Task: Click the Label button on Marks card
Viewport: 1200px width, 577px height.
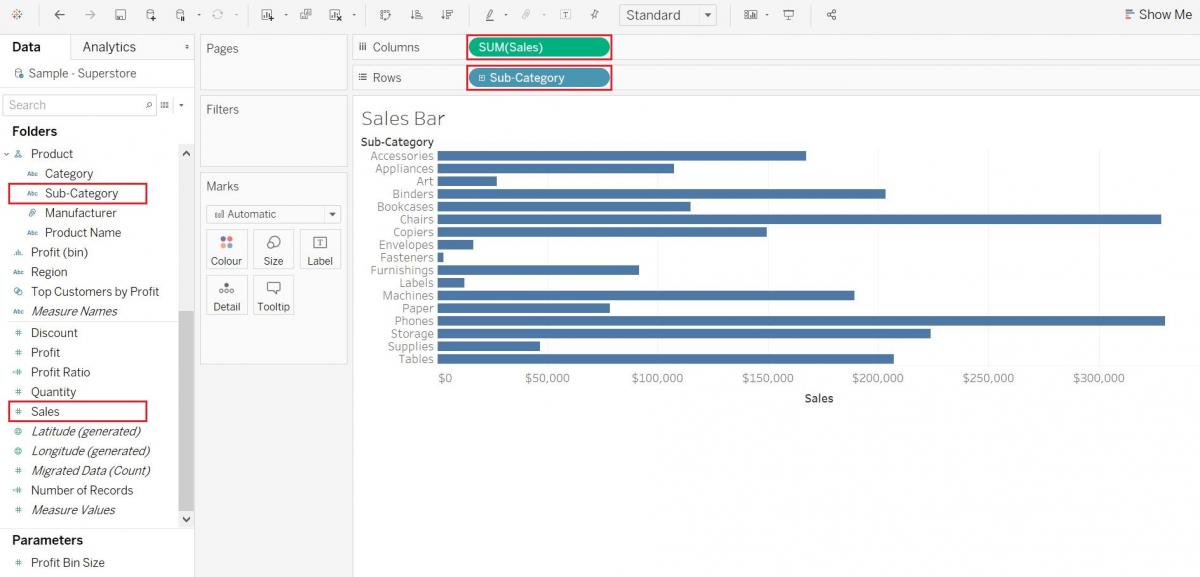Action: pos(320,250)
